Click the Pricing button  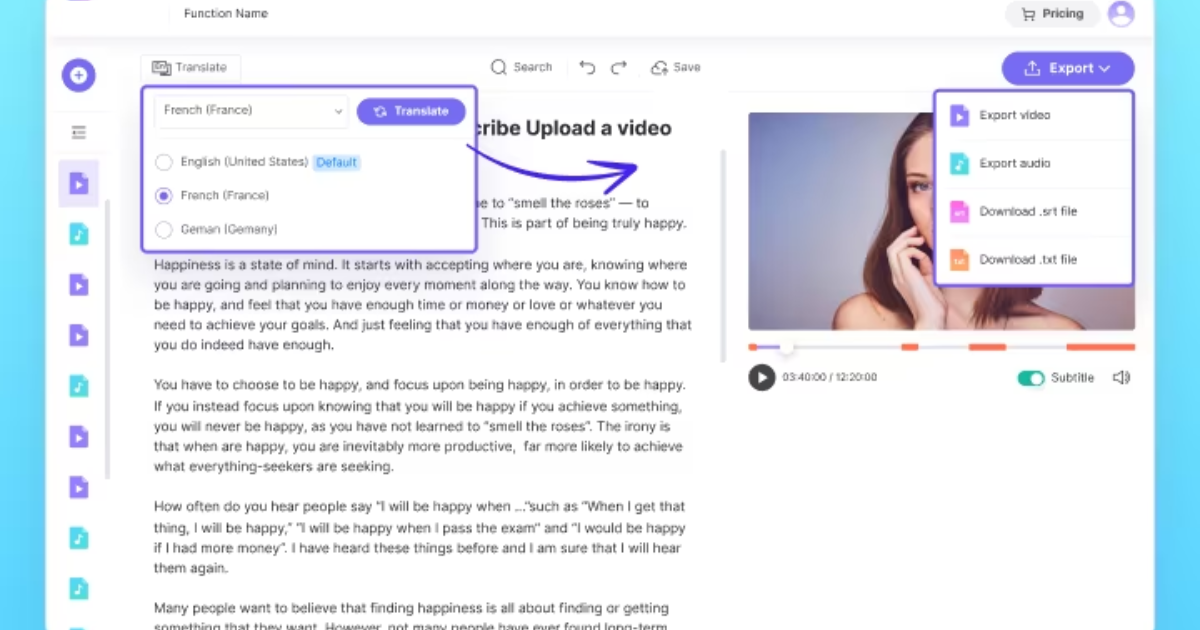click(x=1052, y=14)
